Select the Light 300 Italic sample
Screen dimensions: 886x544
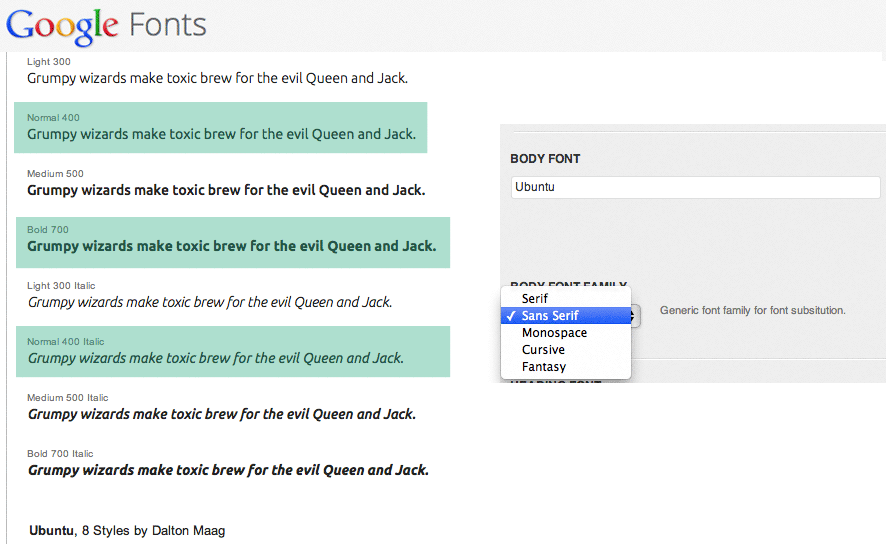[210, 295]
